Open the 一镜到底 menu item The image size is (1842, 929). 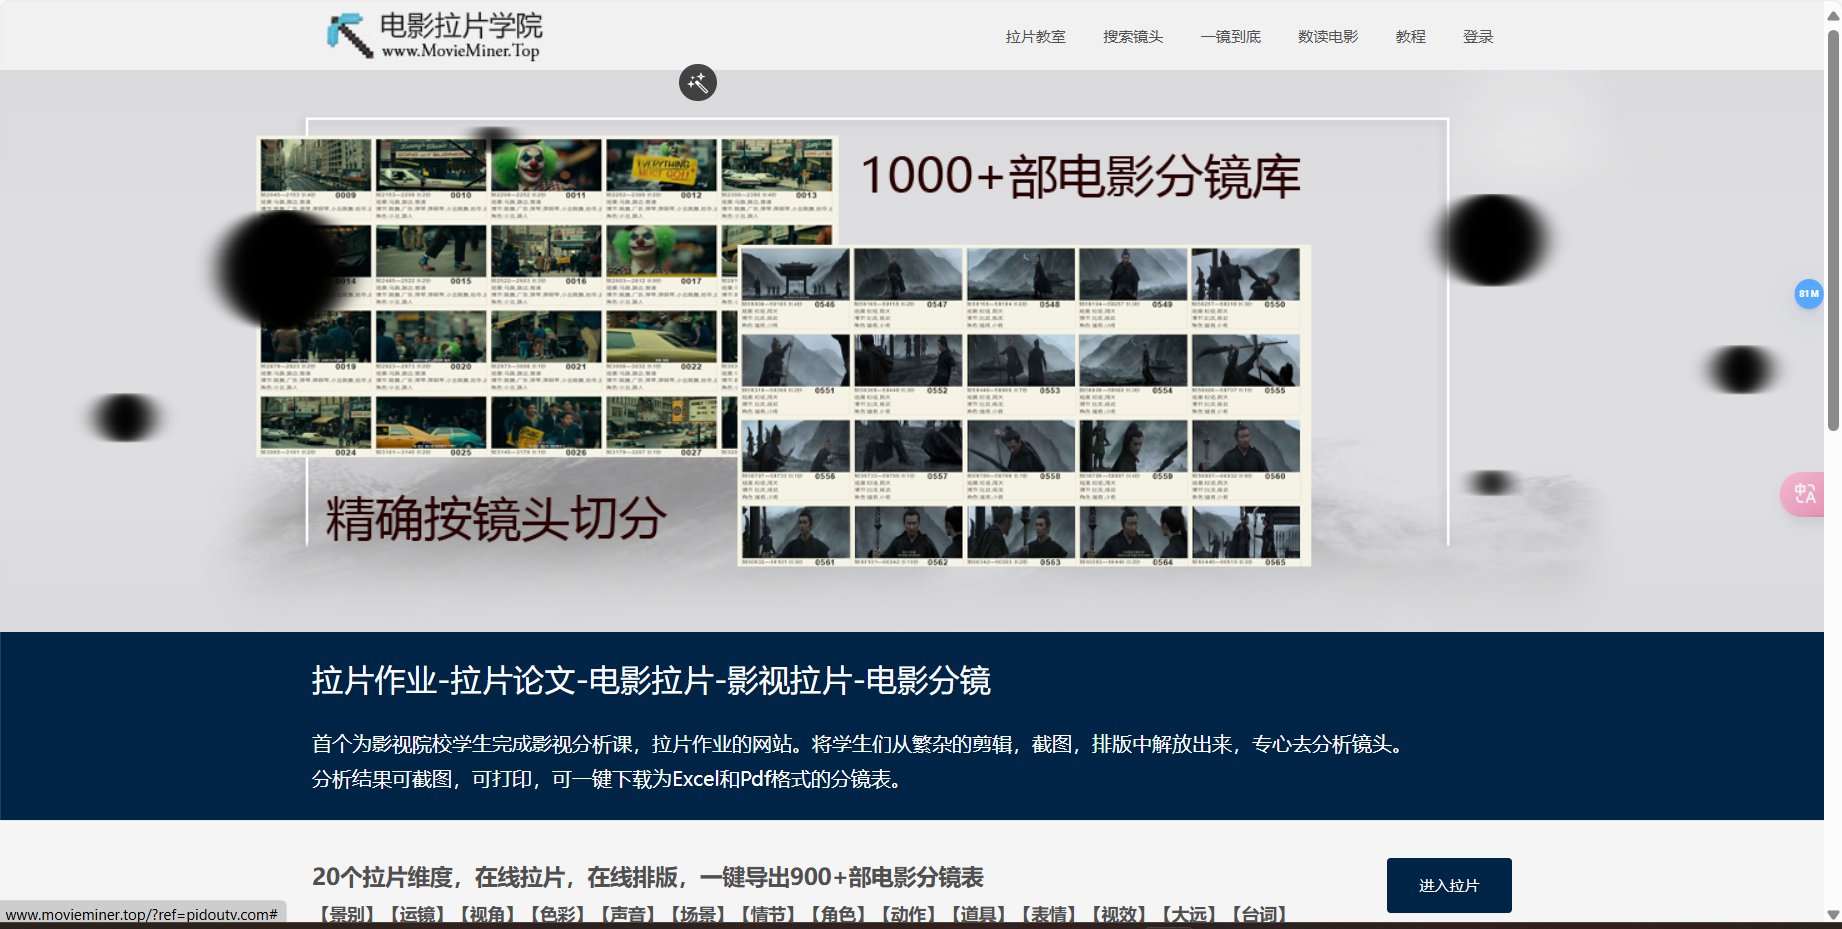tap(1230, 36)
